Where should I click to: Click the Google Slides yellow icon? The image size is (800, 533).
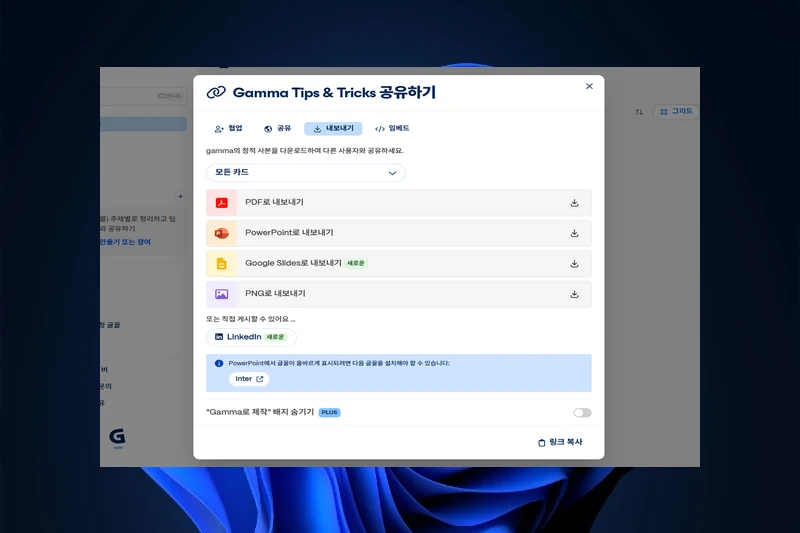coord(221,264)
